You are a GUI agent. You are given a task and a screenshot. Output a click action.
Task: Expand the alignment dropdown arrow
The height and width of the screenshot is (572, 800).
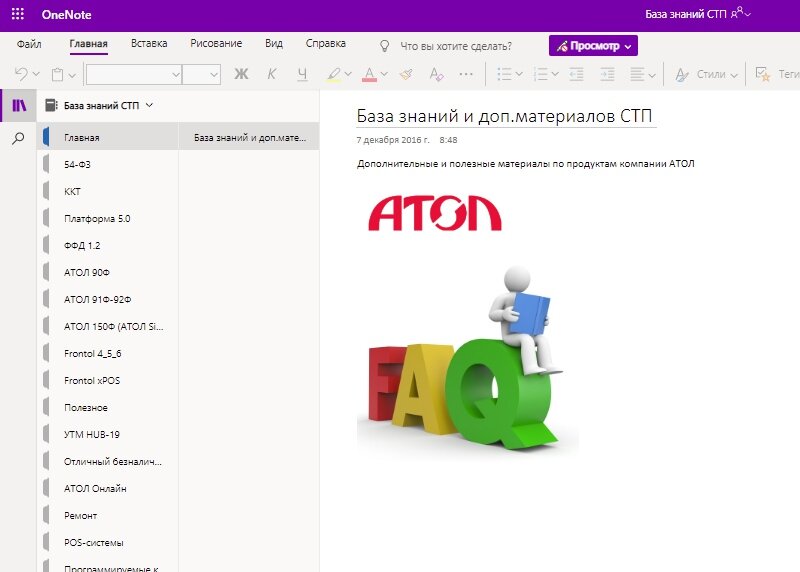click(652, 75)
